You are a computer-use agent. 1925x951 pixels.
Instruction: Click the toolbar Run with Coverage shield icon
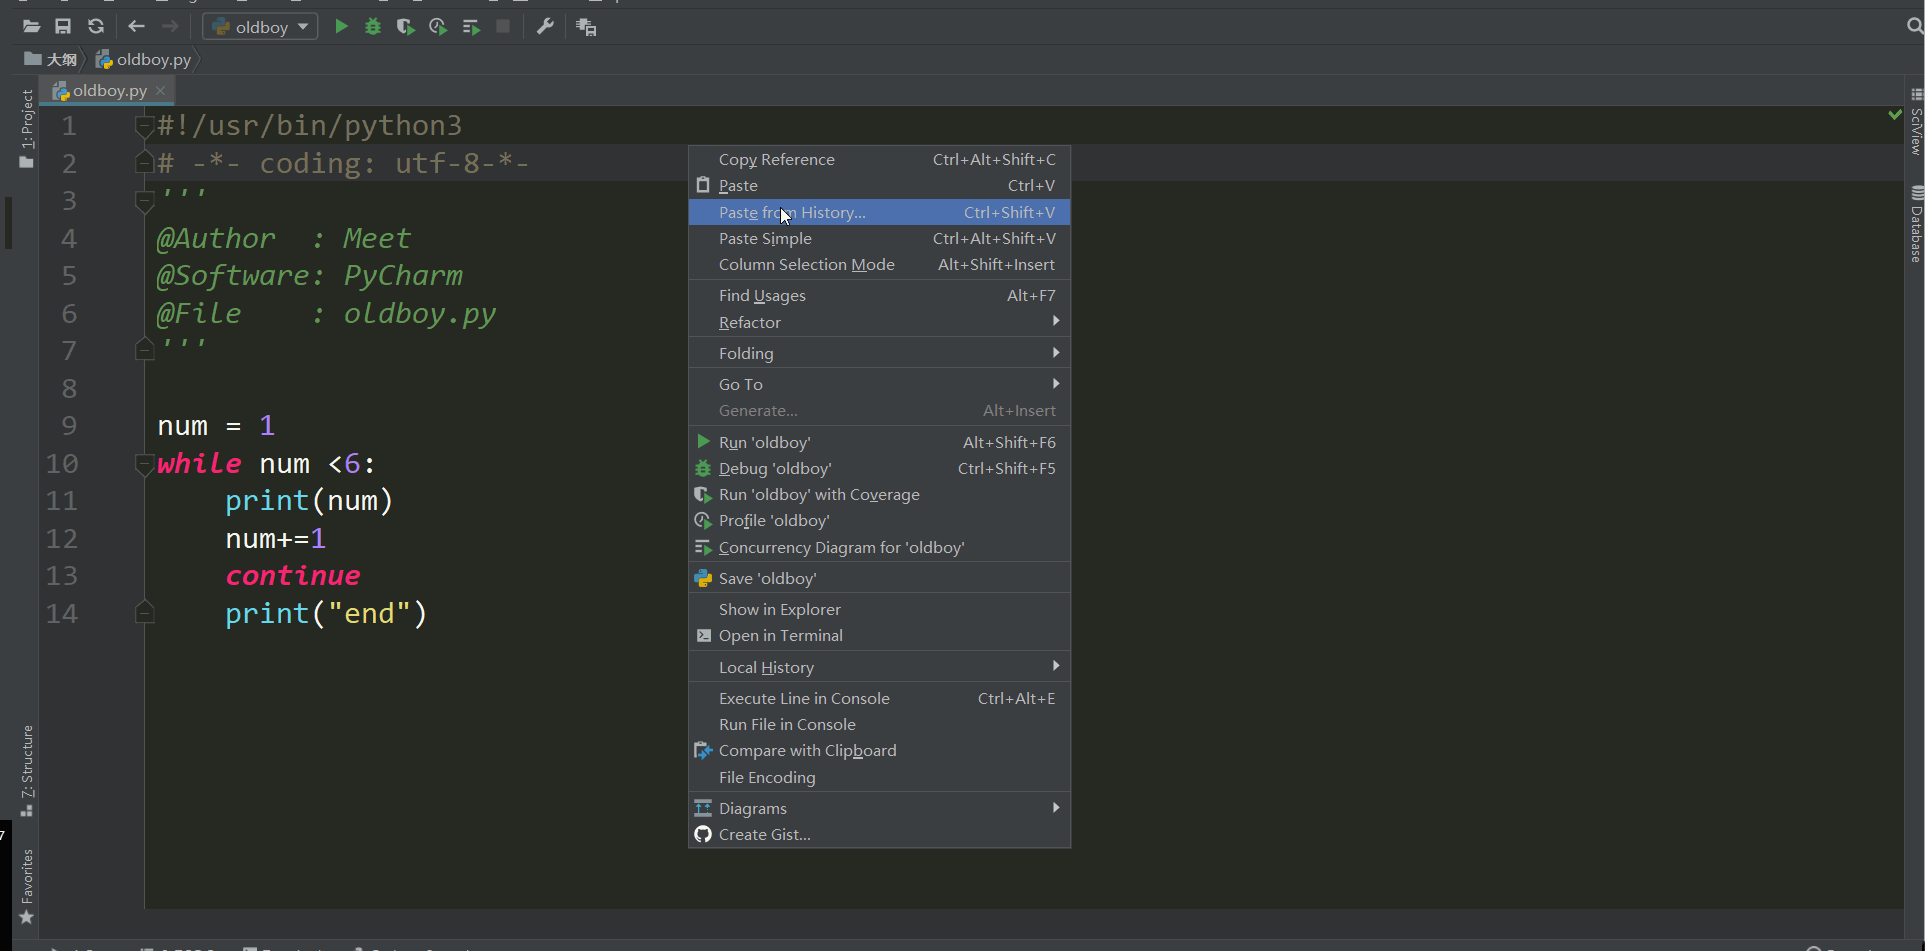(405, 27)
